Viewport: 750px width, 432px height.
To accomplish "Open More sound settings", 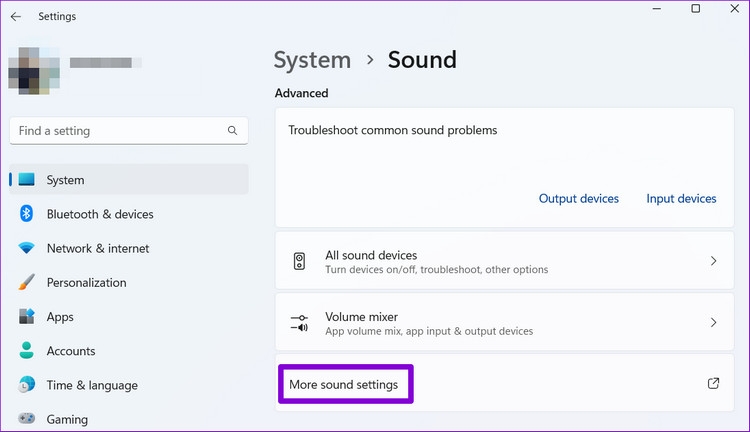I will tap(344, 385).
